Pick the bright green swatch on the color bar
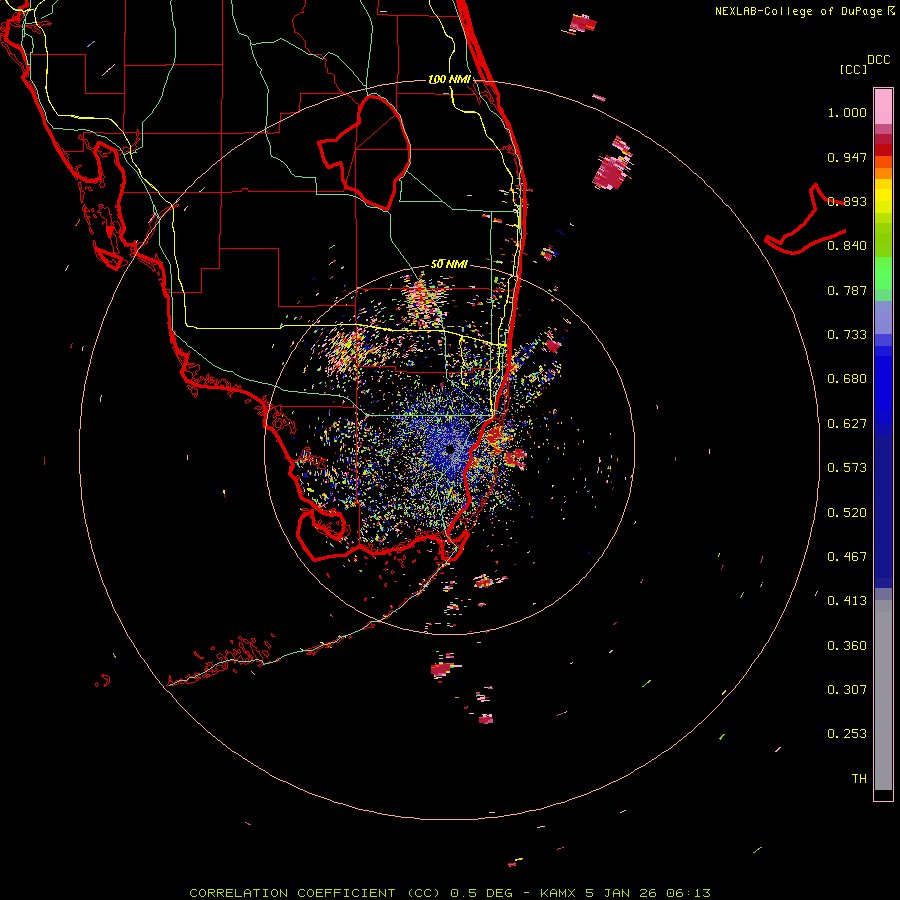Screen dimensions: 900x900 pos(883,273)
